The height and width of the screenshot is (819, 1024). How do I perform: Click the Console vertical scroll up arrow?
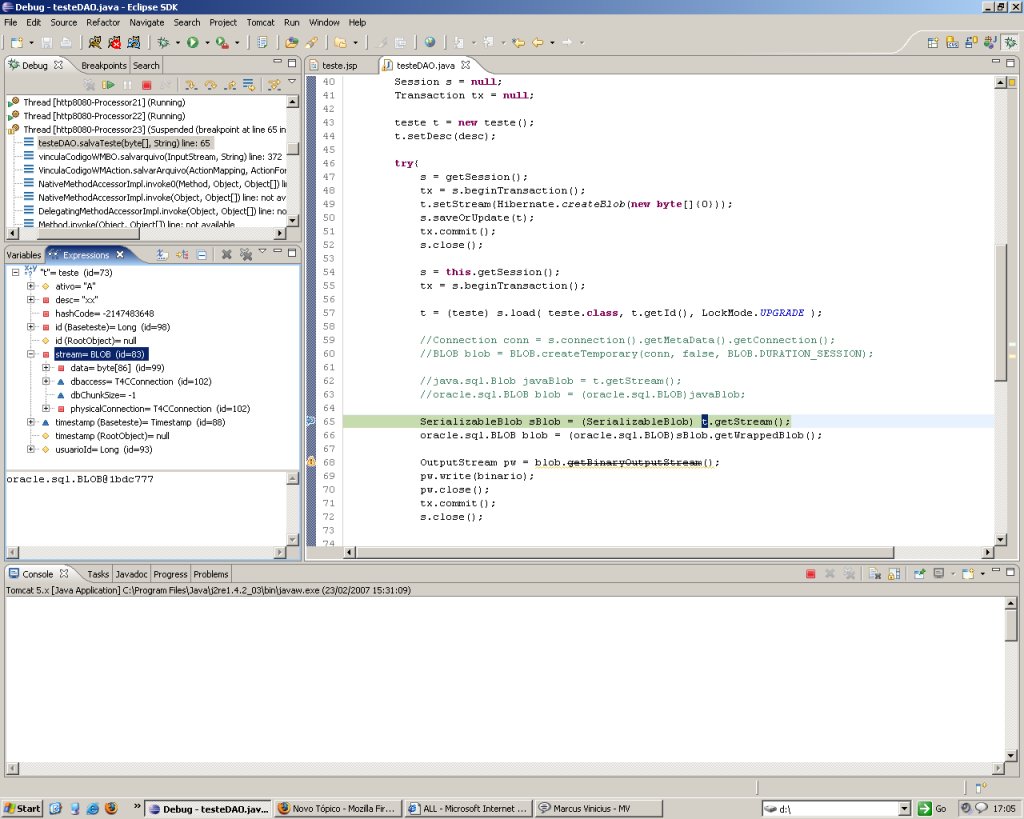[1011, 603]
